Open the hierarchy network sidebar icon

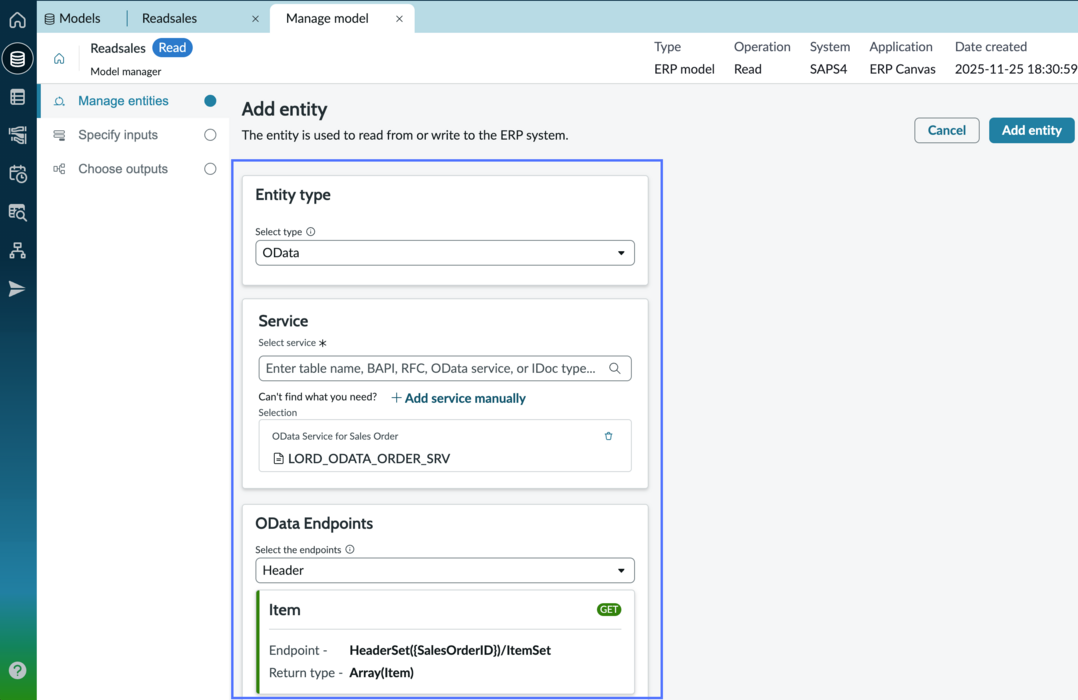18,250
